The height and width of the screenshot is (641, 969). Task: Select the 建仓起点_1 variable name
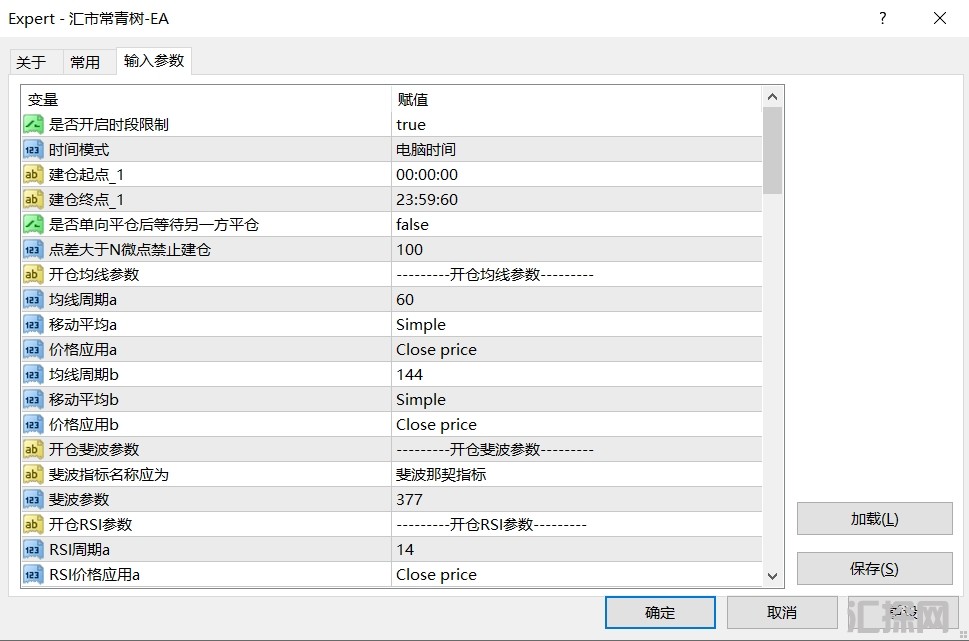click(87, 175)
